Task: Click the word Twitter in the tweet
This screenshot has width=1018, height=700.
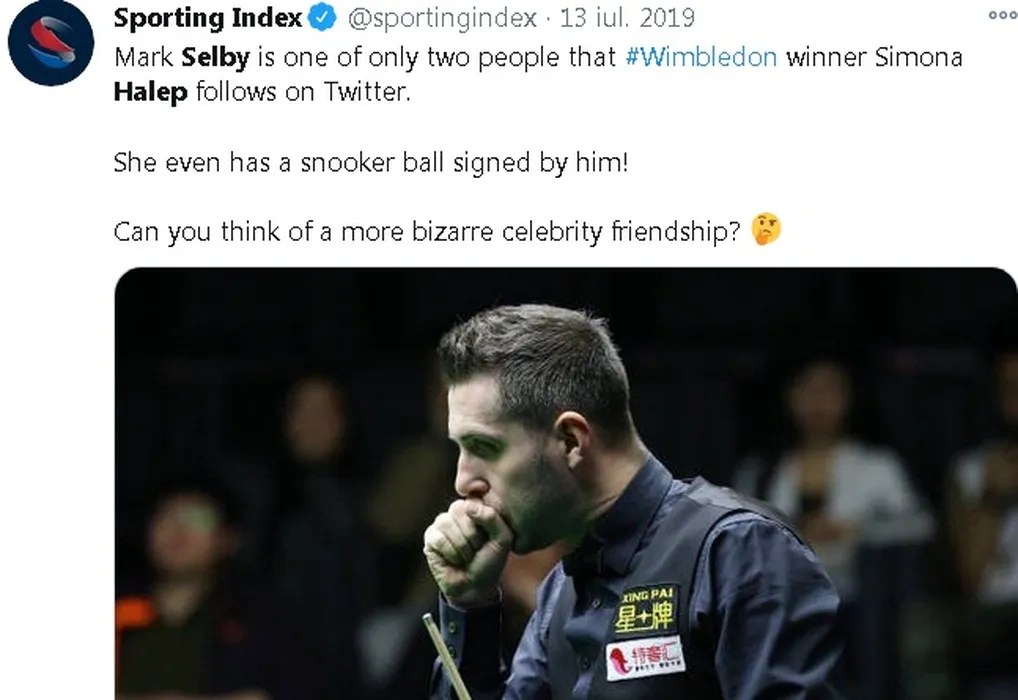Action: tap(367, 92)
